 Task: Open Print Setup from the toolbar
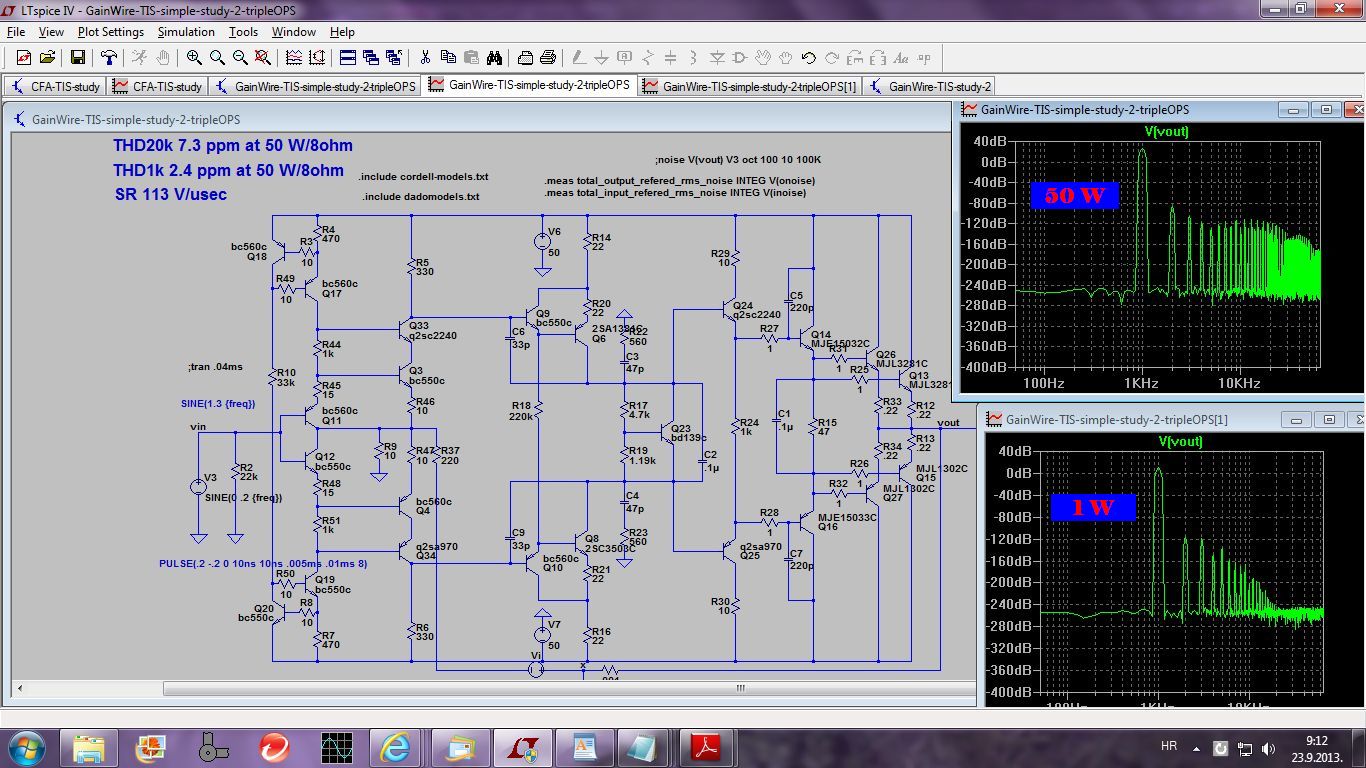[525, 58]
